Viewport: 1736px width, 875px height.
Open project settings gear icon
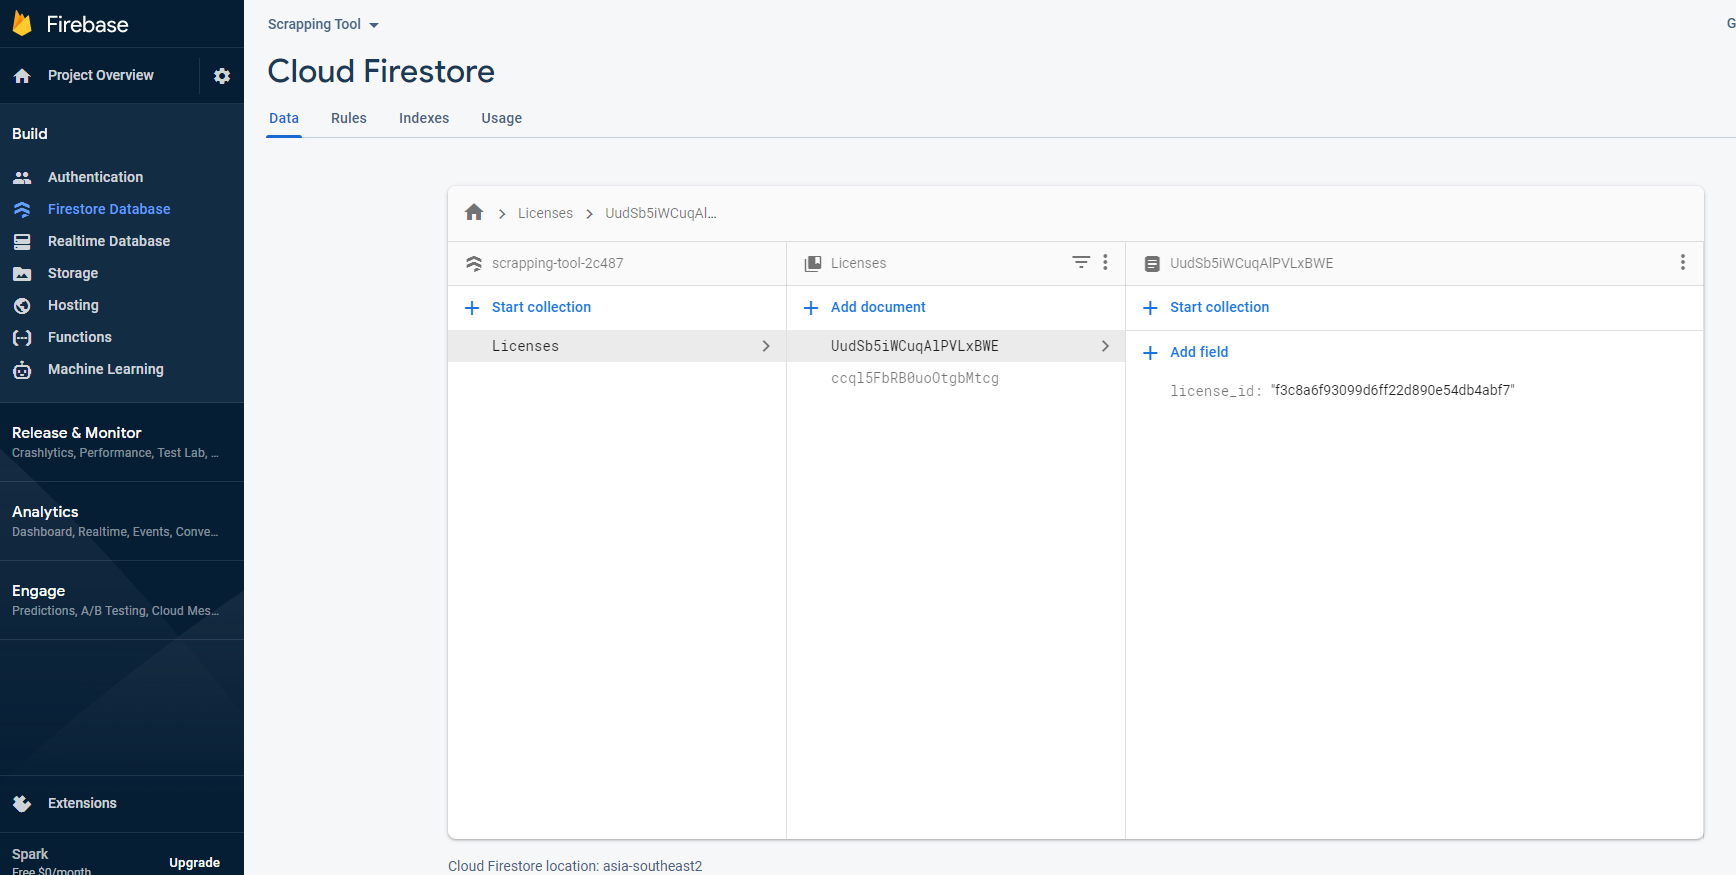[x=222, y=76]
